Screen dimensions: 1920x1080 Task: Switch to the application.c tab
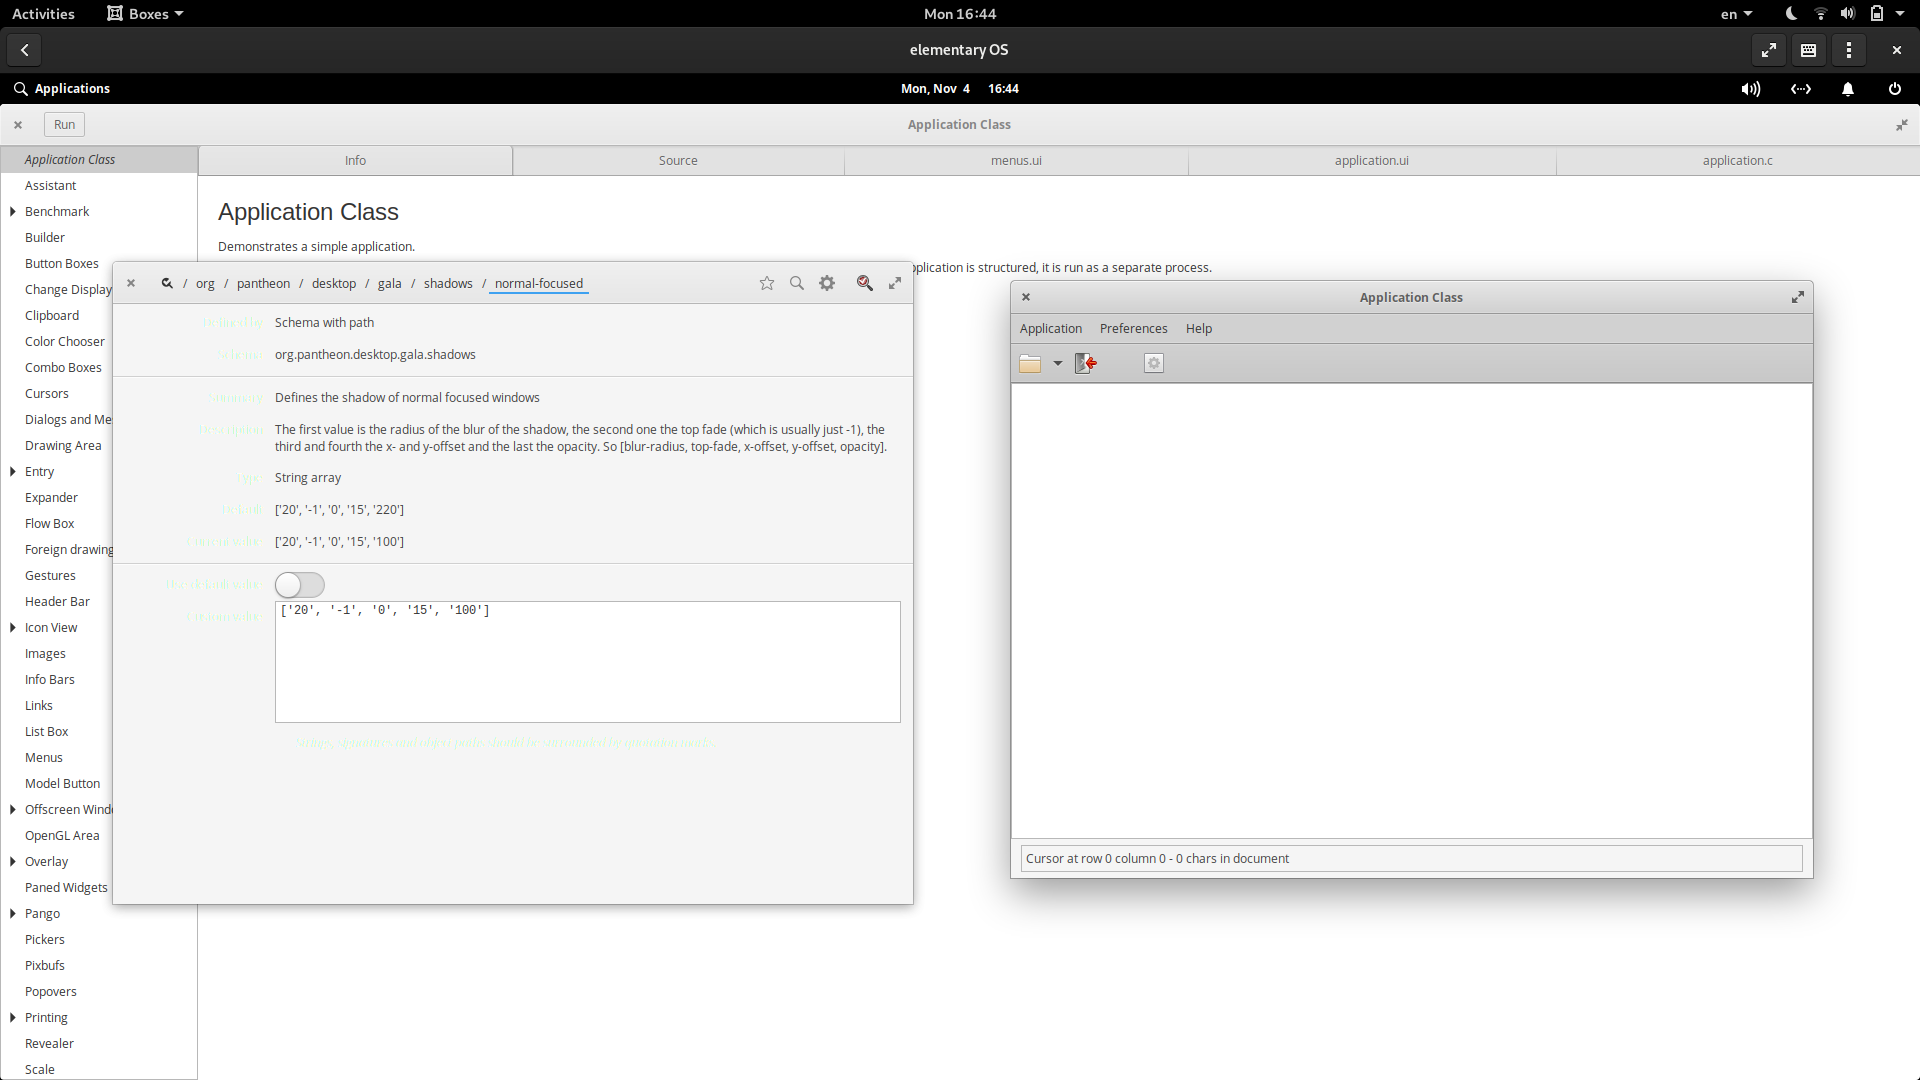1738,161
